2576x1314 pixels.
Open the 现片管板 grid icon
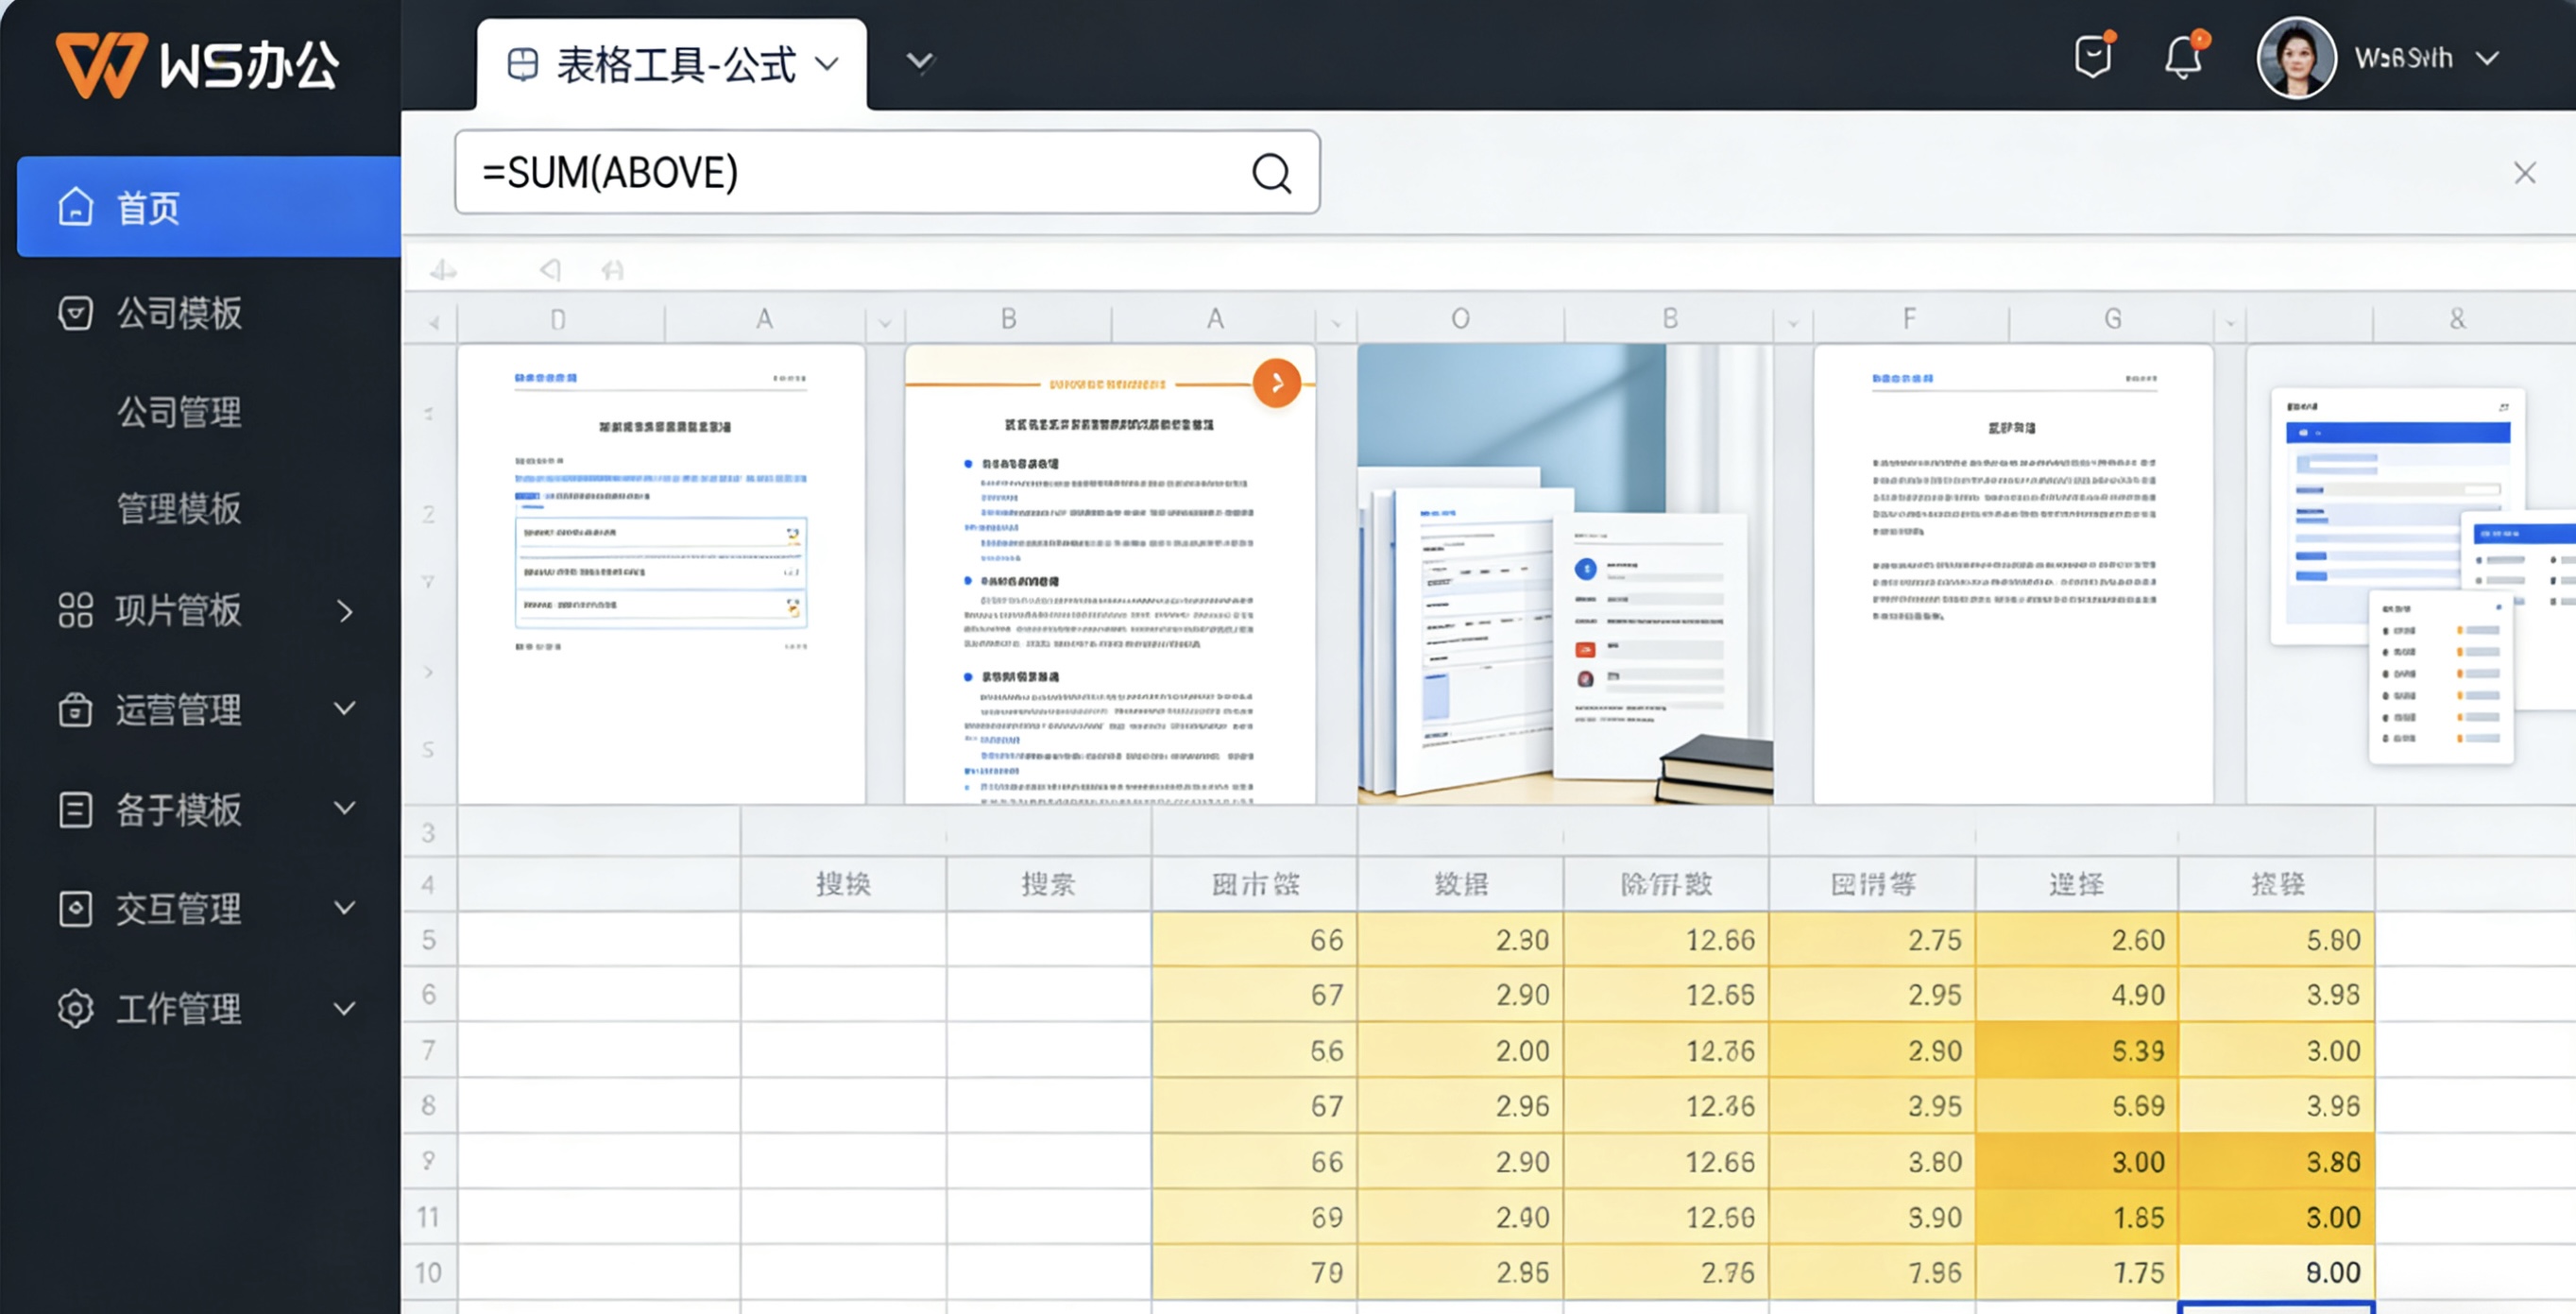click(75, 610)
